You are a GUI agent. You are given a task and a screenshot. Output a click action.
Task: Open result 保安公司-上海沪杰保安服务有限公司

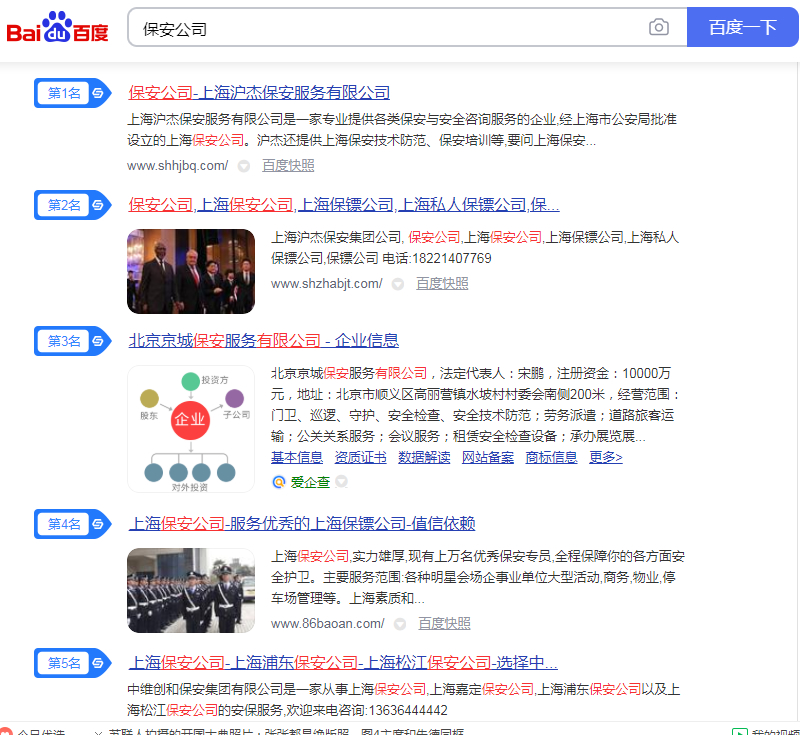(x=259, y=93)
